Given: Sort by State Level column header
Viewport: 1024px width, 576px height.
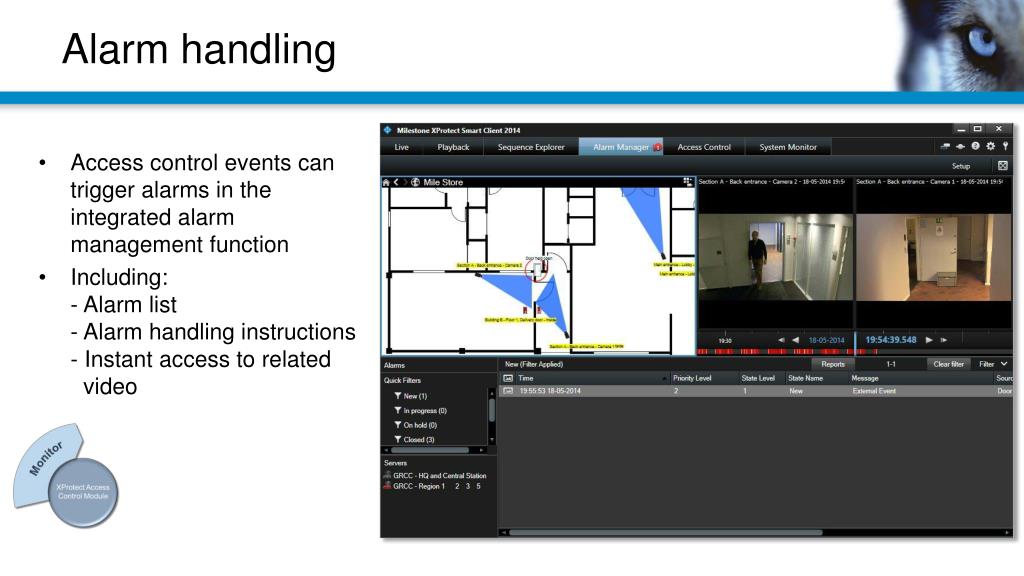Looking at the screenshot, I should (x=760, y=378).
